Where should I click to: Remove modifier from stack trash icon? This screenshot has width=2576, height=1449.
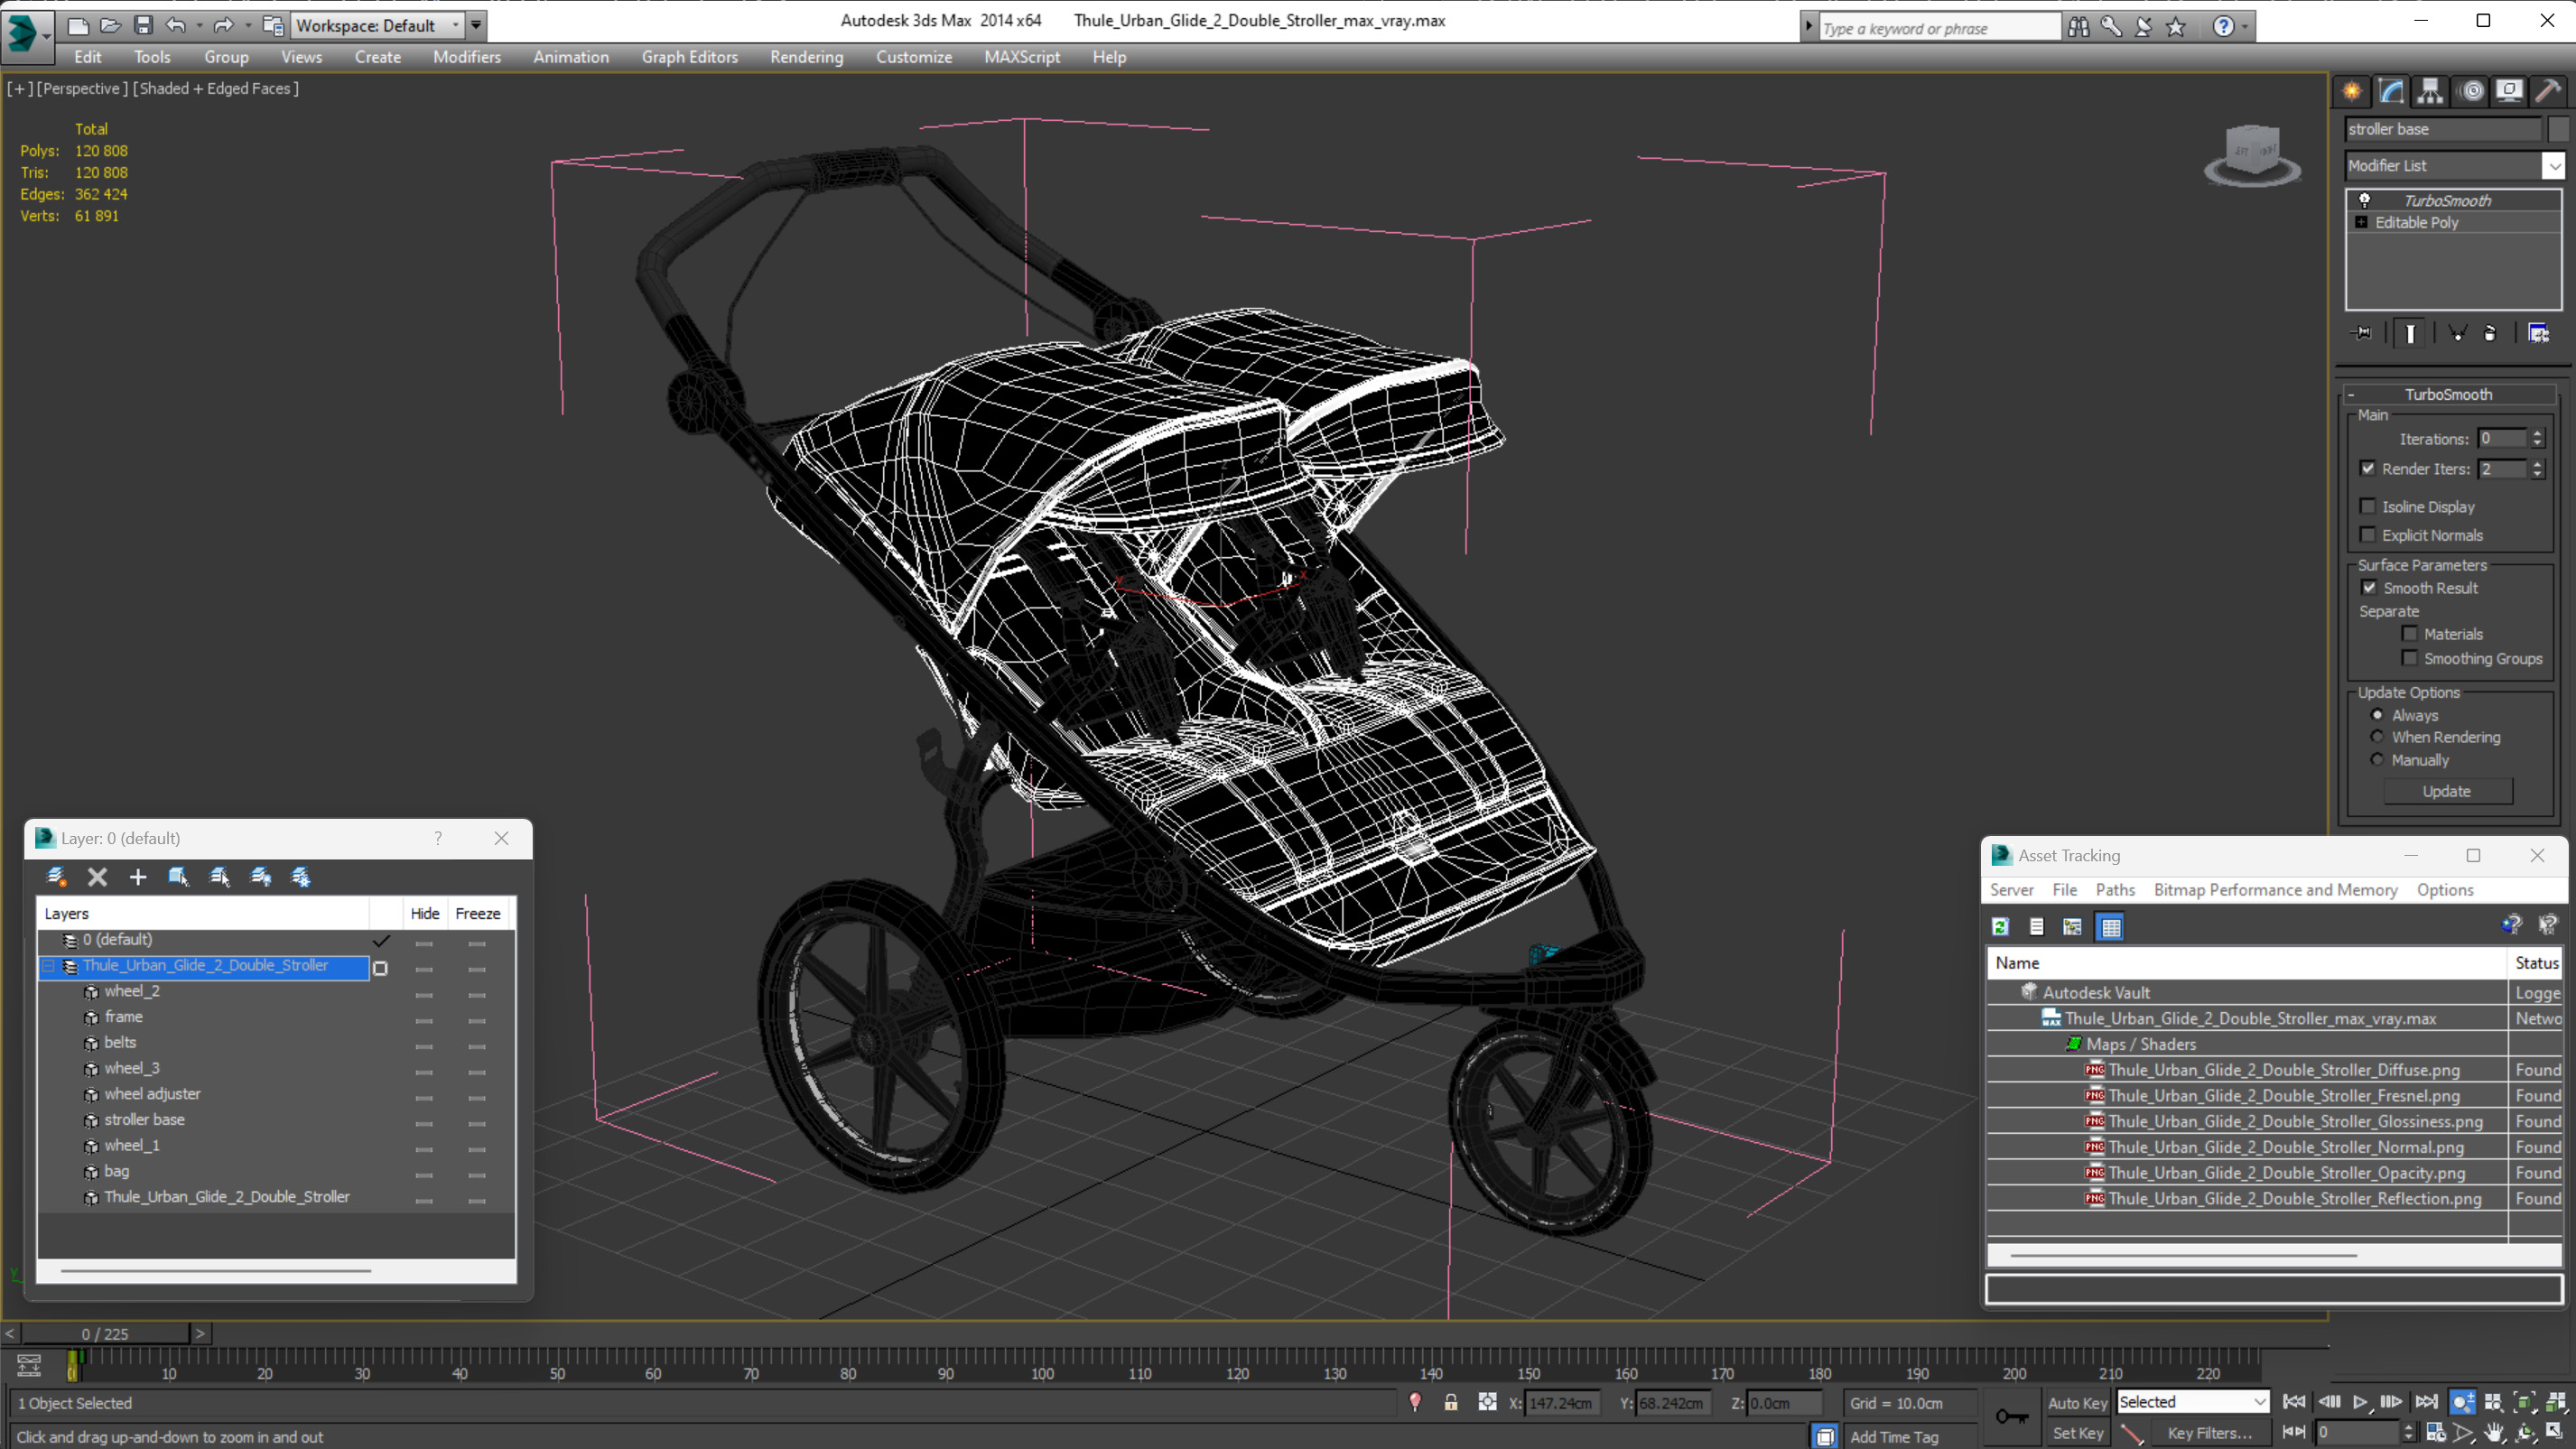click(x=2490, y=333)
